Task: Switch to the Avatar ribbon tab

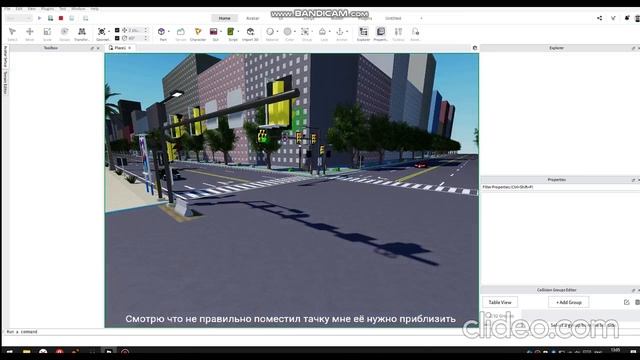Action: pyautogui.click(x=253, y=18)
